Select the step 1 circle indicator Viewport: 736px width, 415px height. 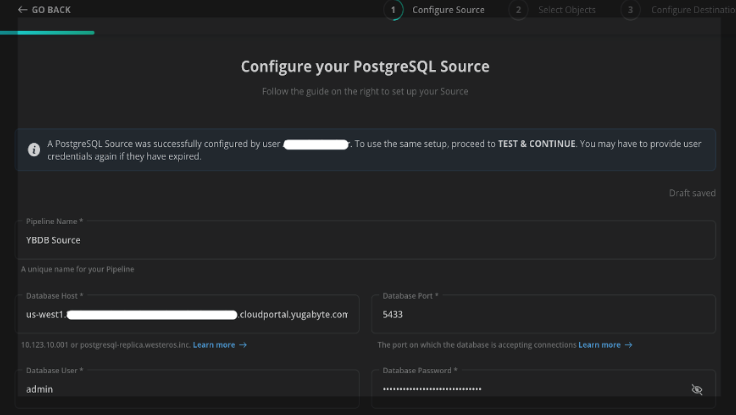[394, 10]
